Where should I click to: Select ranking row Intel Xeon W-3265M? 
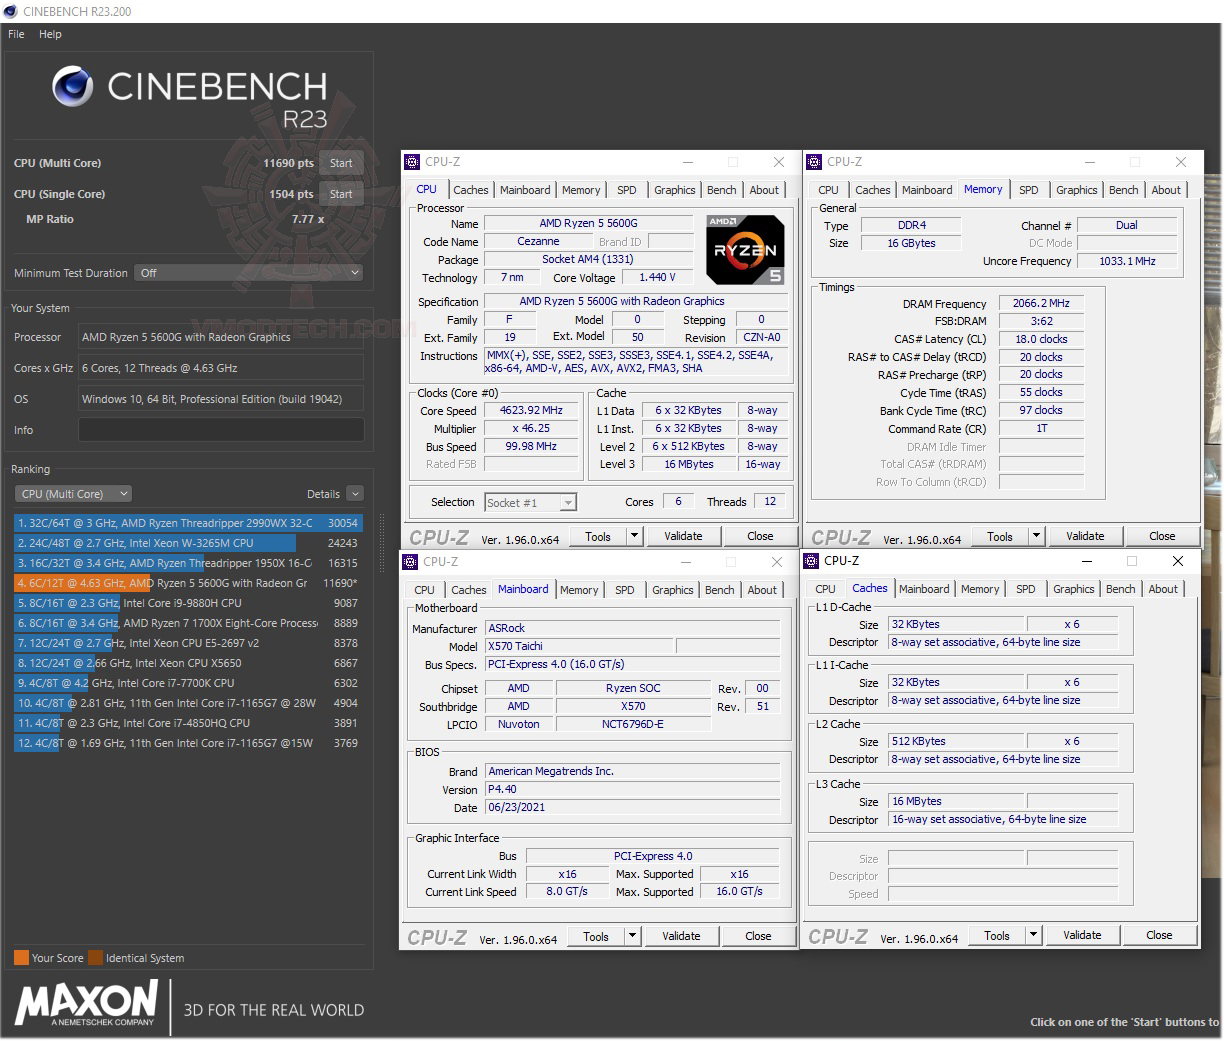click(187, 543)
